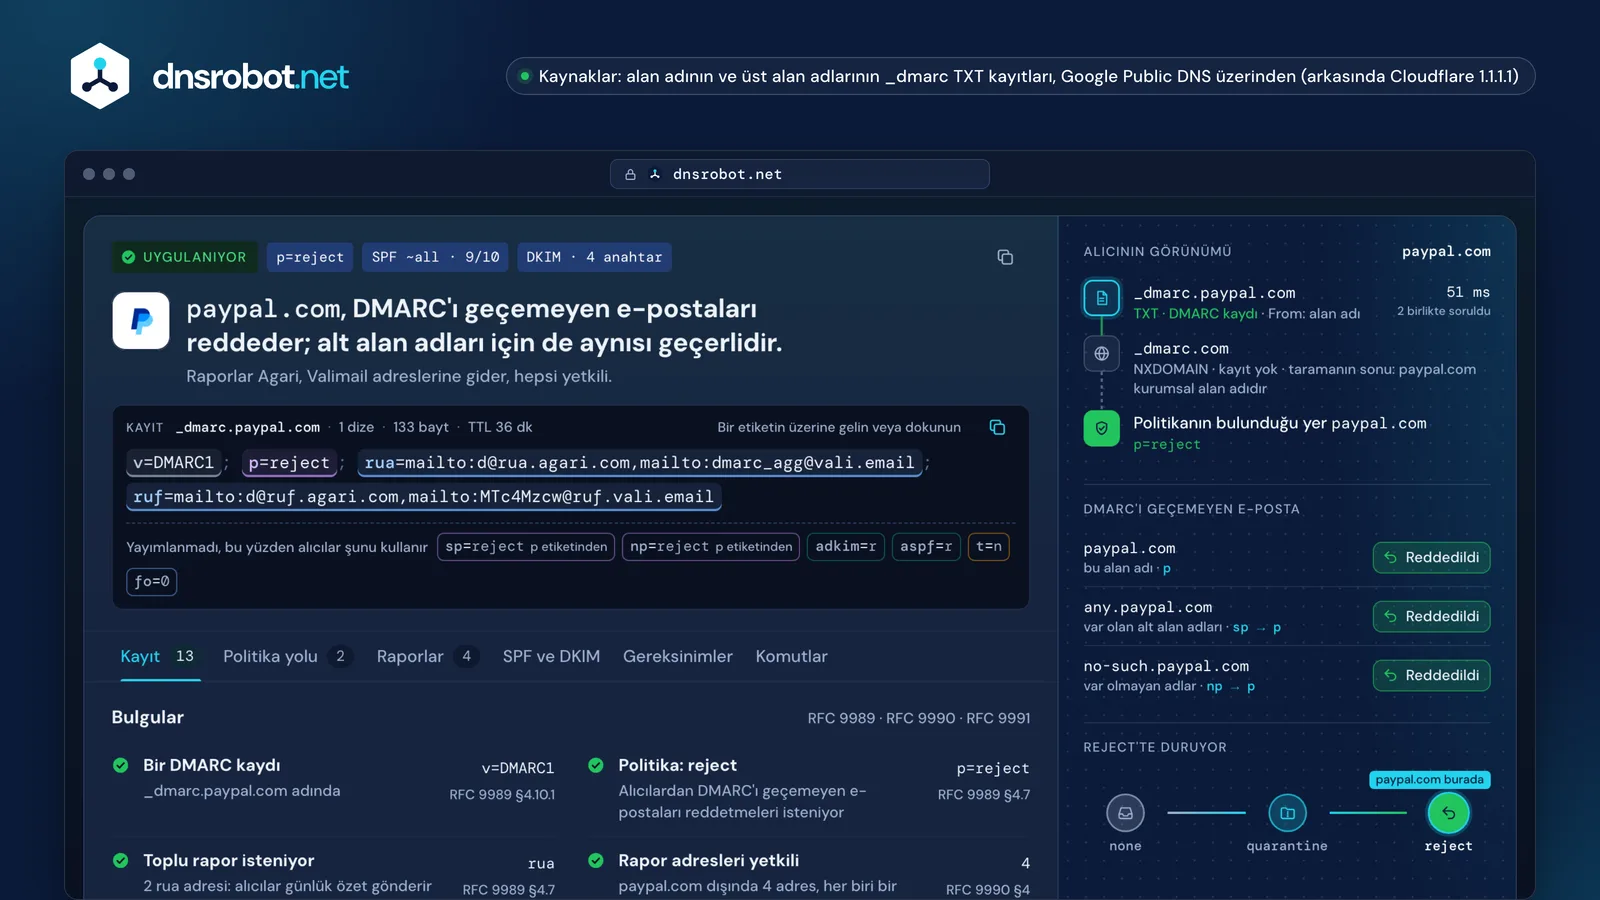Click the fo=0 default tag

152,582
